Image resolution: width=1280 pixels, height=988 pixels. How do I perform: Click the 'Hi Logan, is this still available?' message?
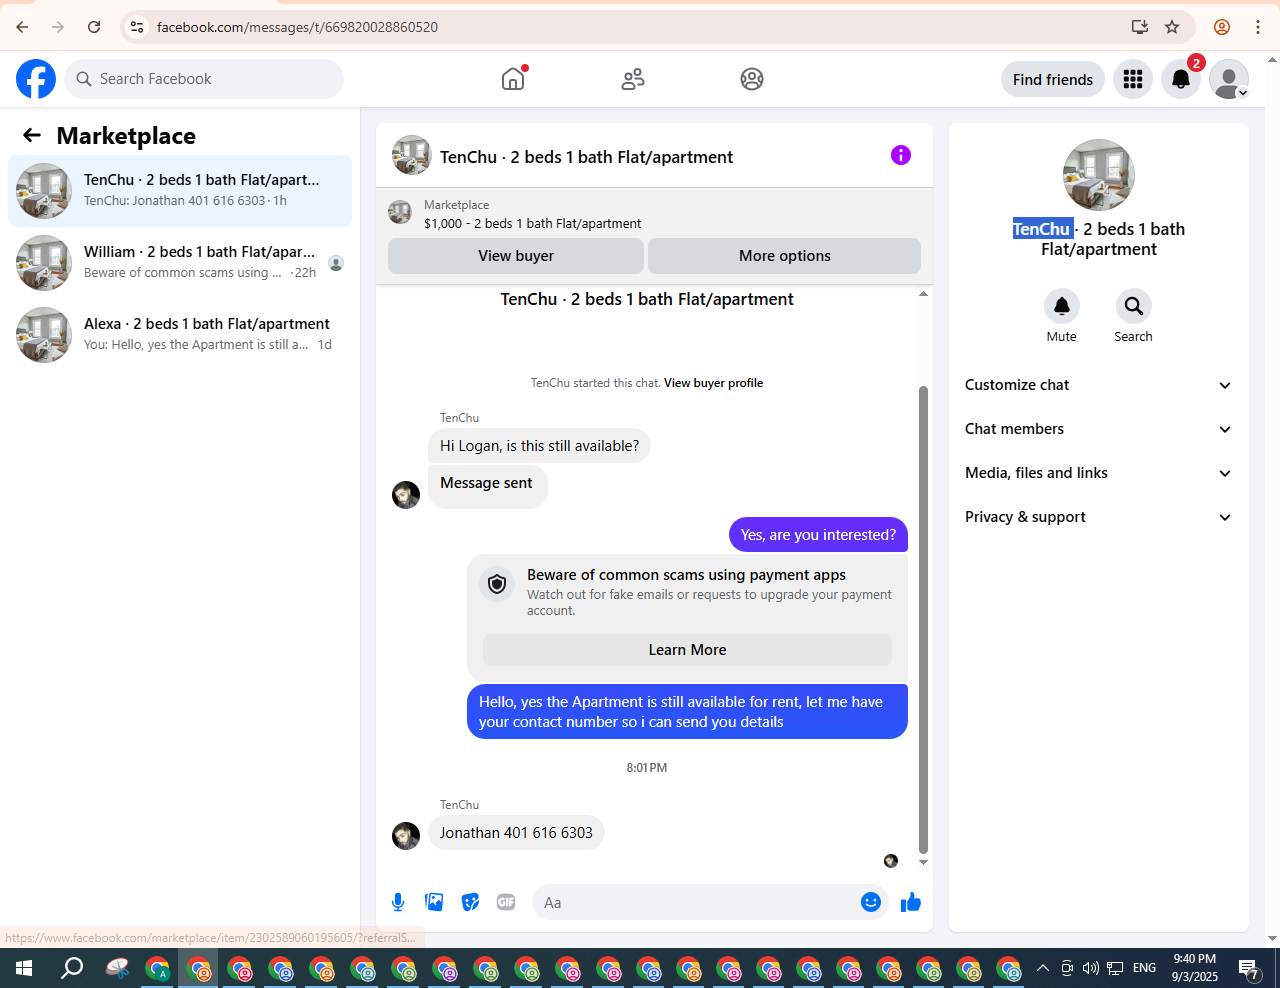(539, 446)
